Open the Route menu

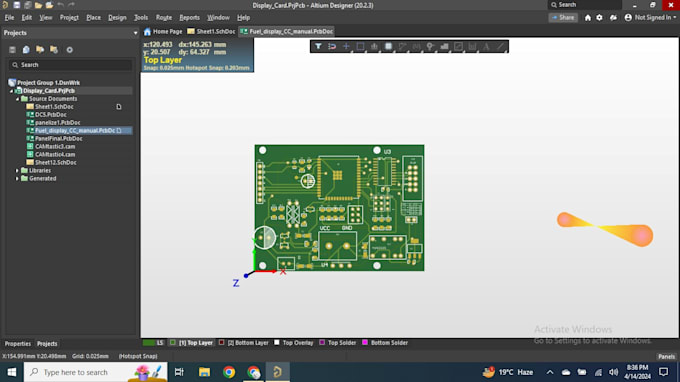click(x=163, y=18)
